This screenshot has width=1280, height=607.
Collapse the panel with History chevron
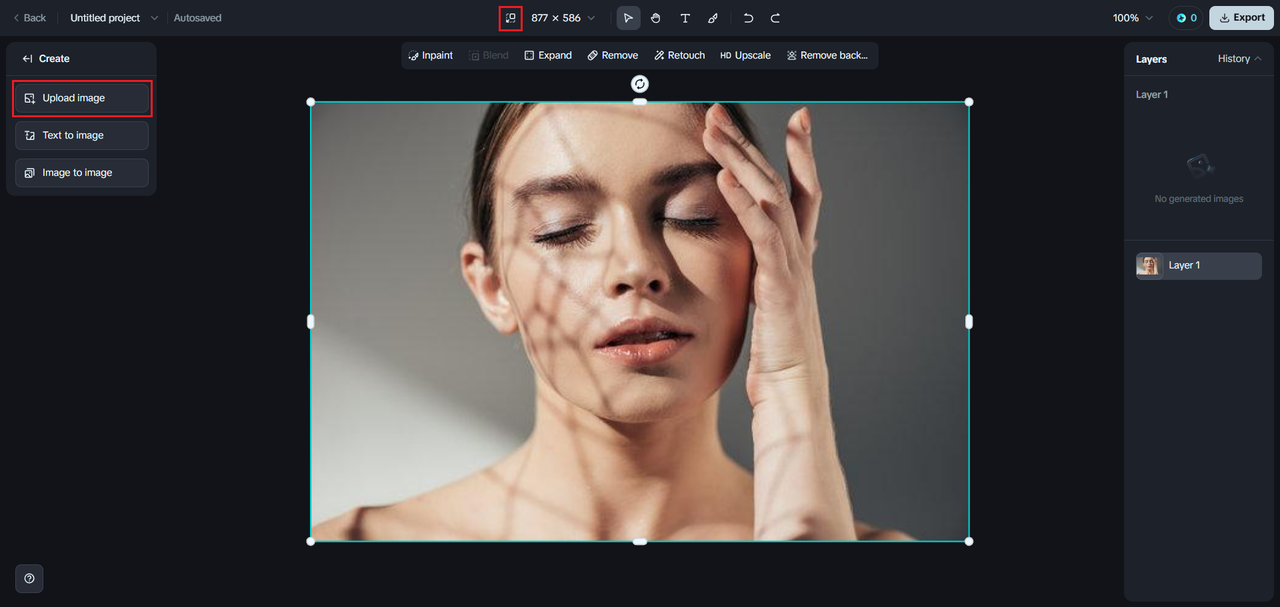[x=1257, y=59]
